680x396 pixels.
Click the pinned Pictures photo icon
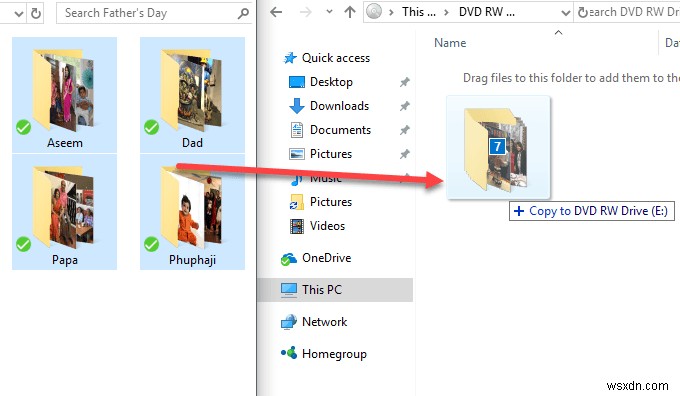(x=297, y=154)
